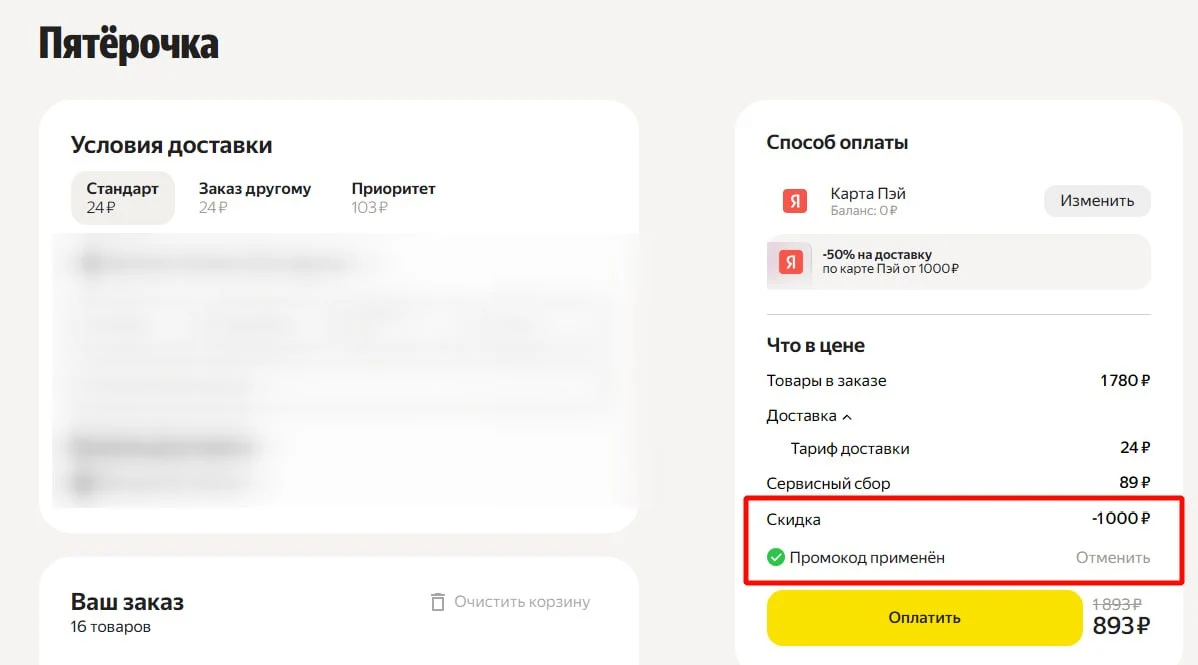Click the Изменить payment method button

point(1096,201)
